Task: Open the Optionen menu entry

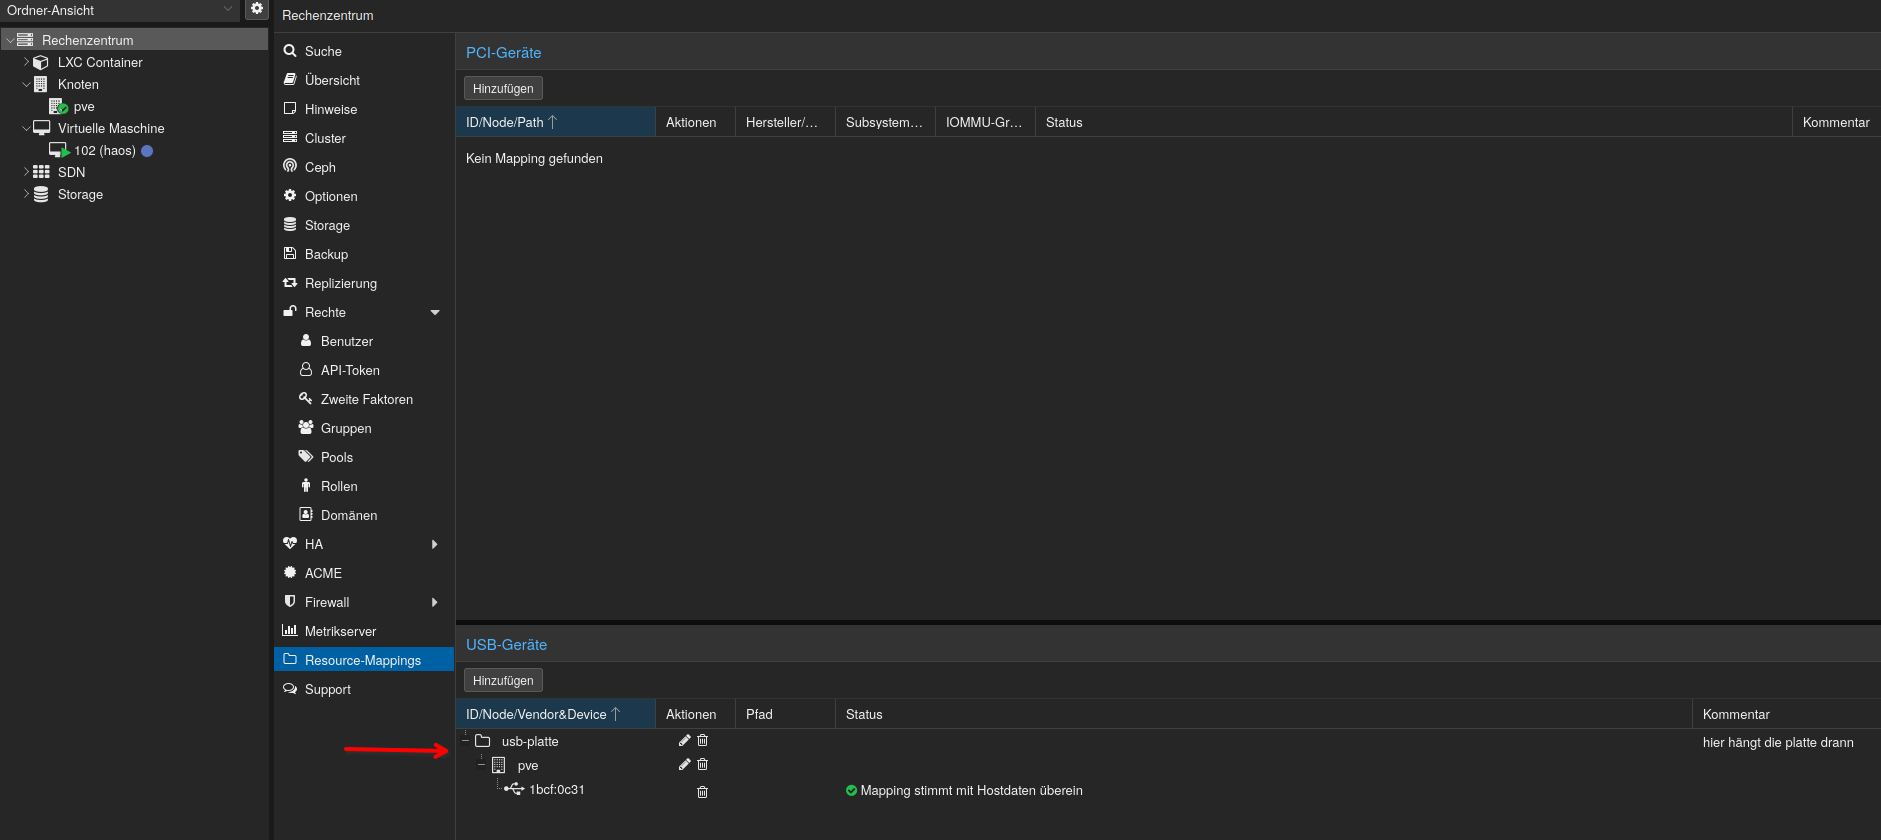Action: coord(364,196)
